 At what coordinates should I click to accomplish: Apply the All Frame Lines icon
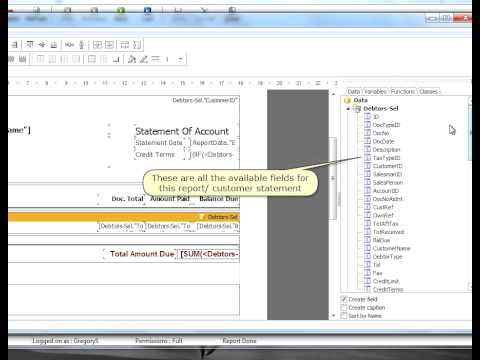point(92,59)
